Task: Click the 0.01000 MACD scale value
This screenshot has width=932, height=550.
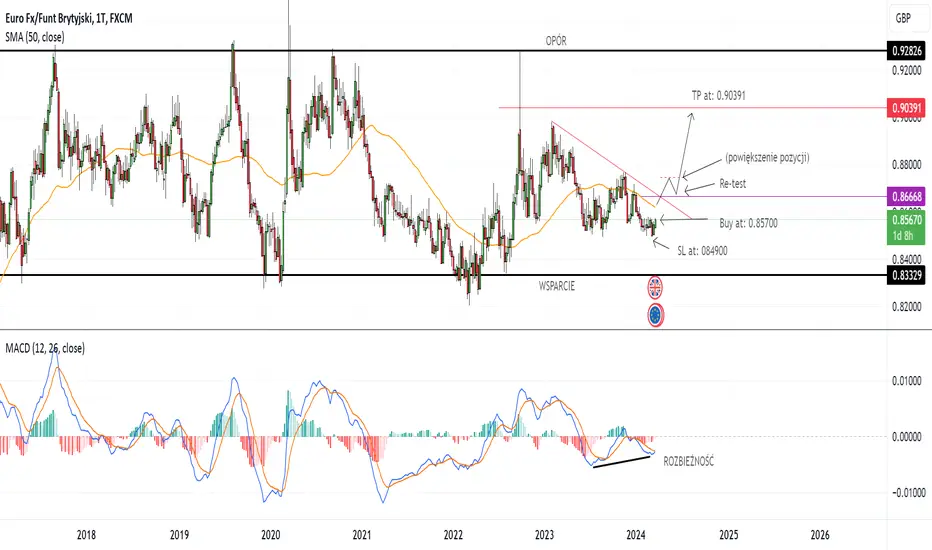Action: click(x=907, y=381)
